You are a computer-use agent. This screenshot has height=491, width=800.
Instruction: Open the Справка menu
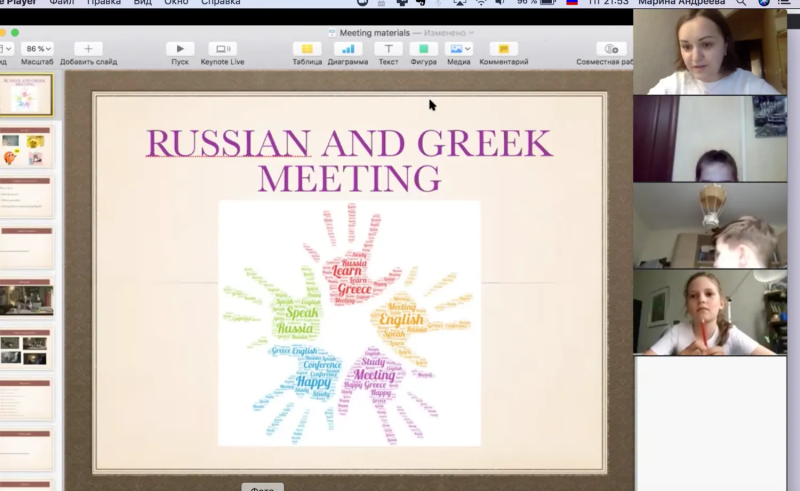coord(220,3)
